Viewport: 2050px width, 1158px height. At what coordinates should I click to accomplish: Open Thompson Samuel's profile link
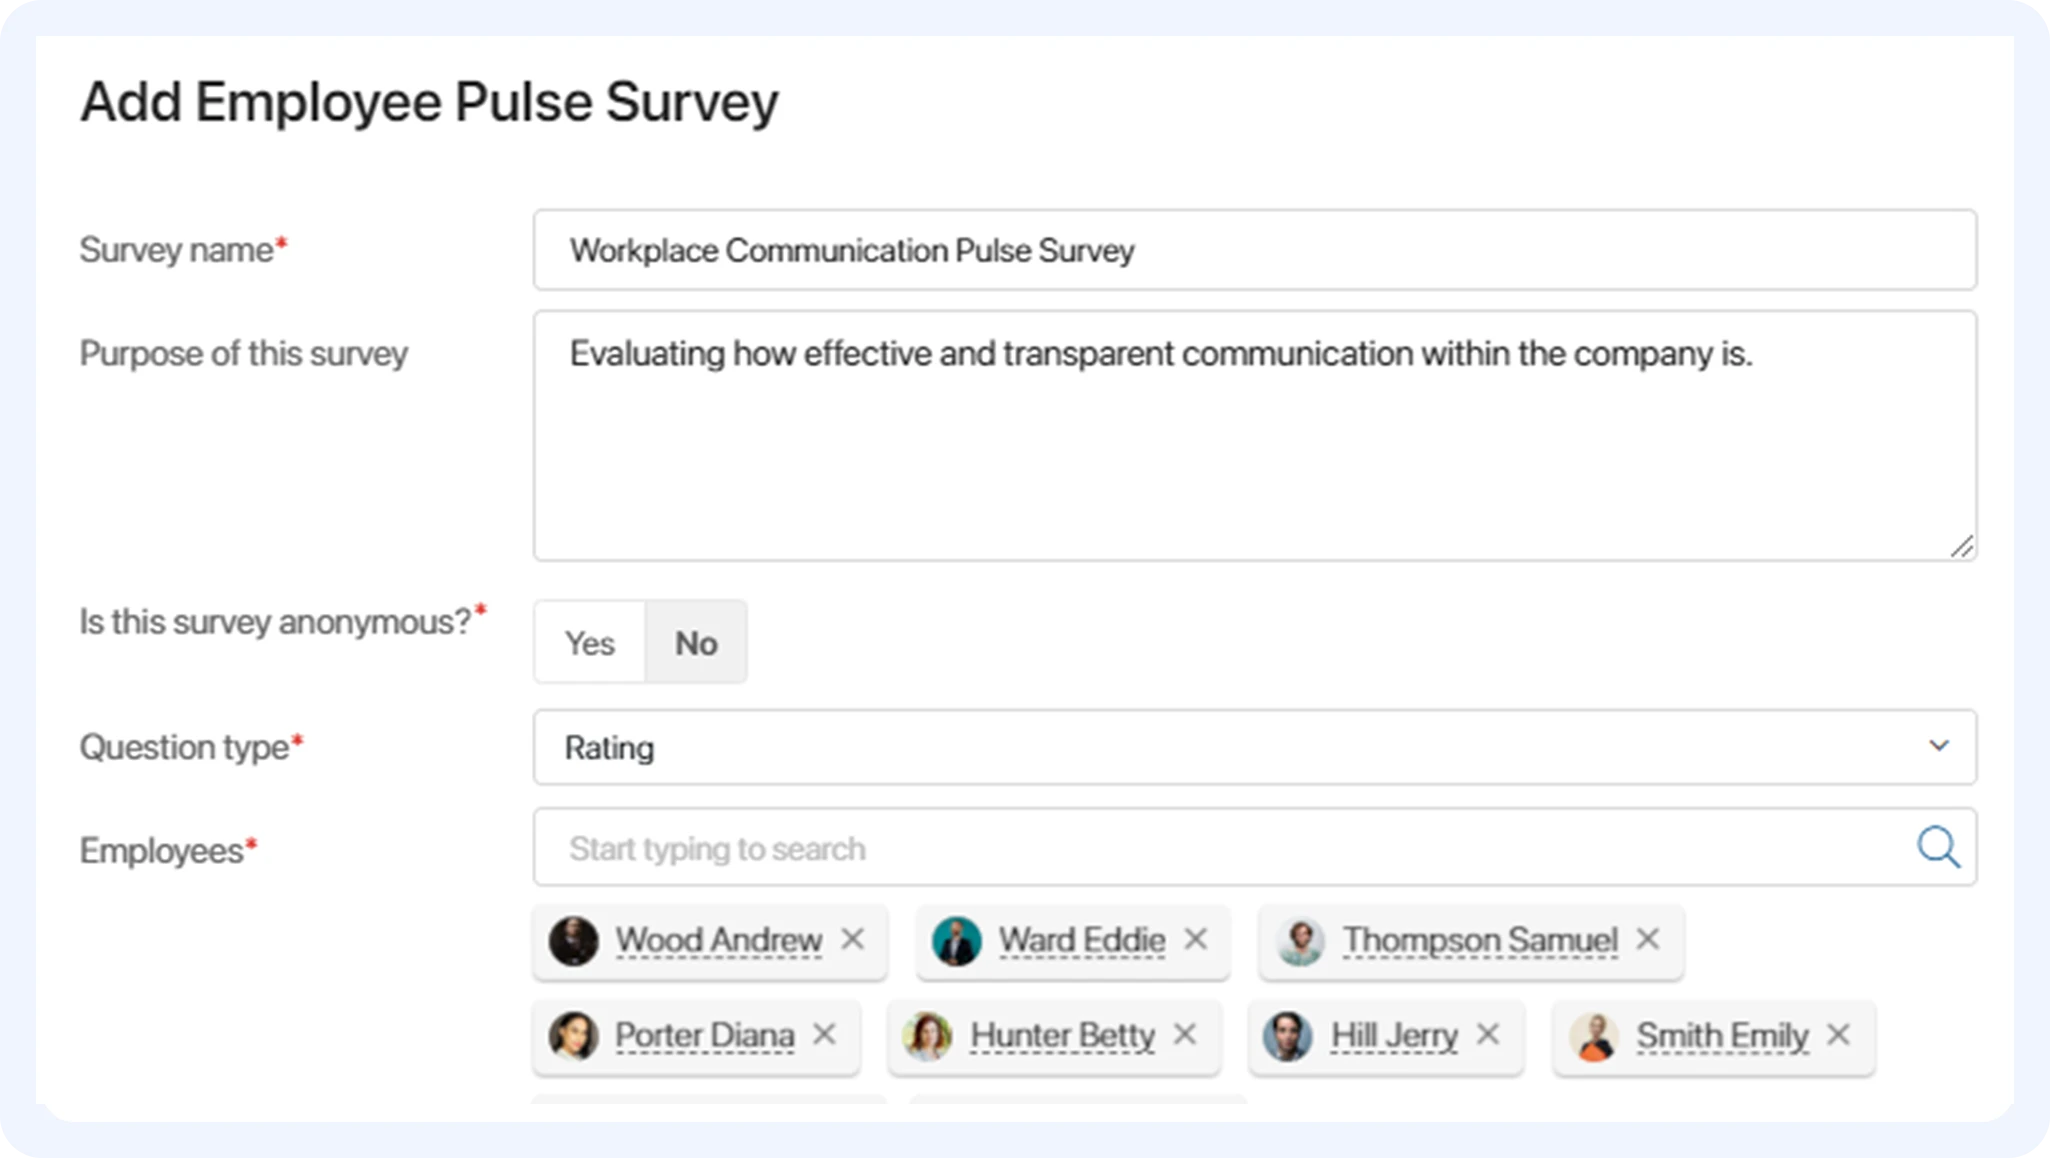pyautogui.click(x=1480, y=940)
